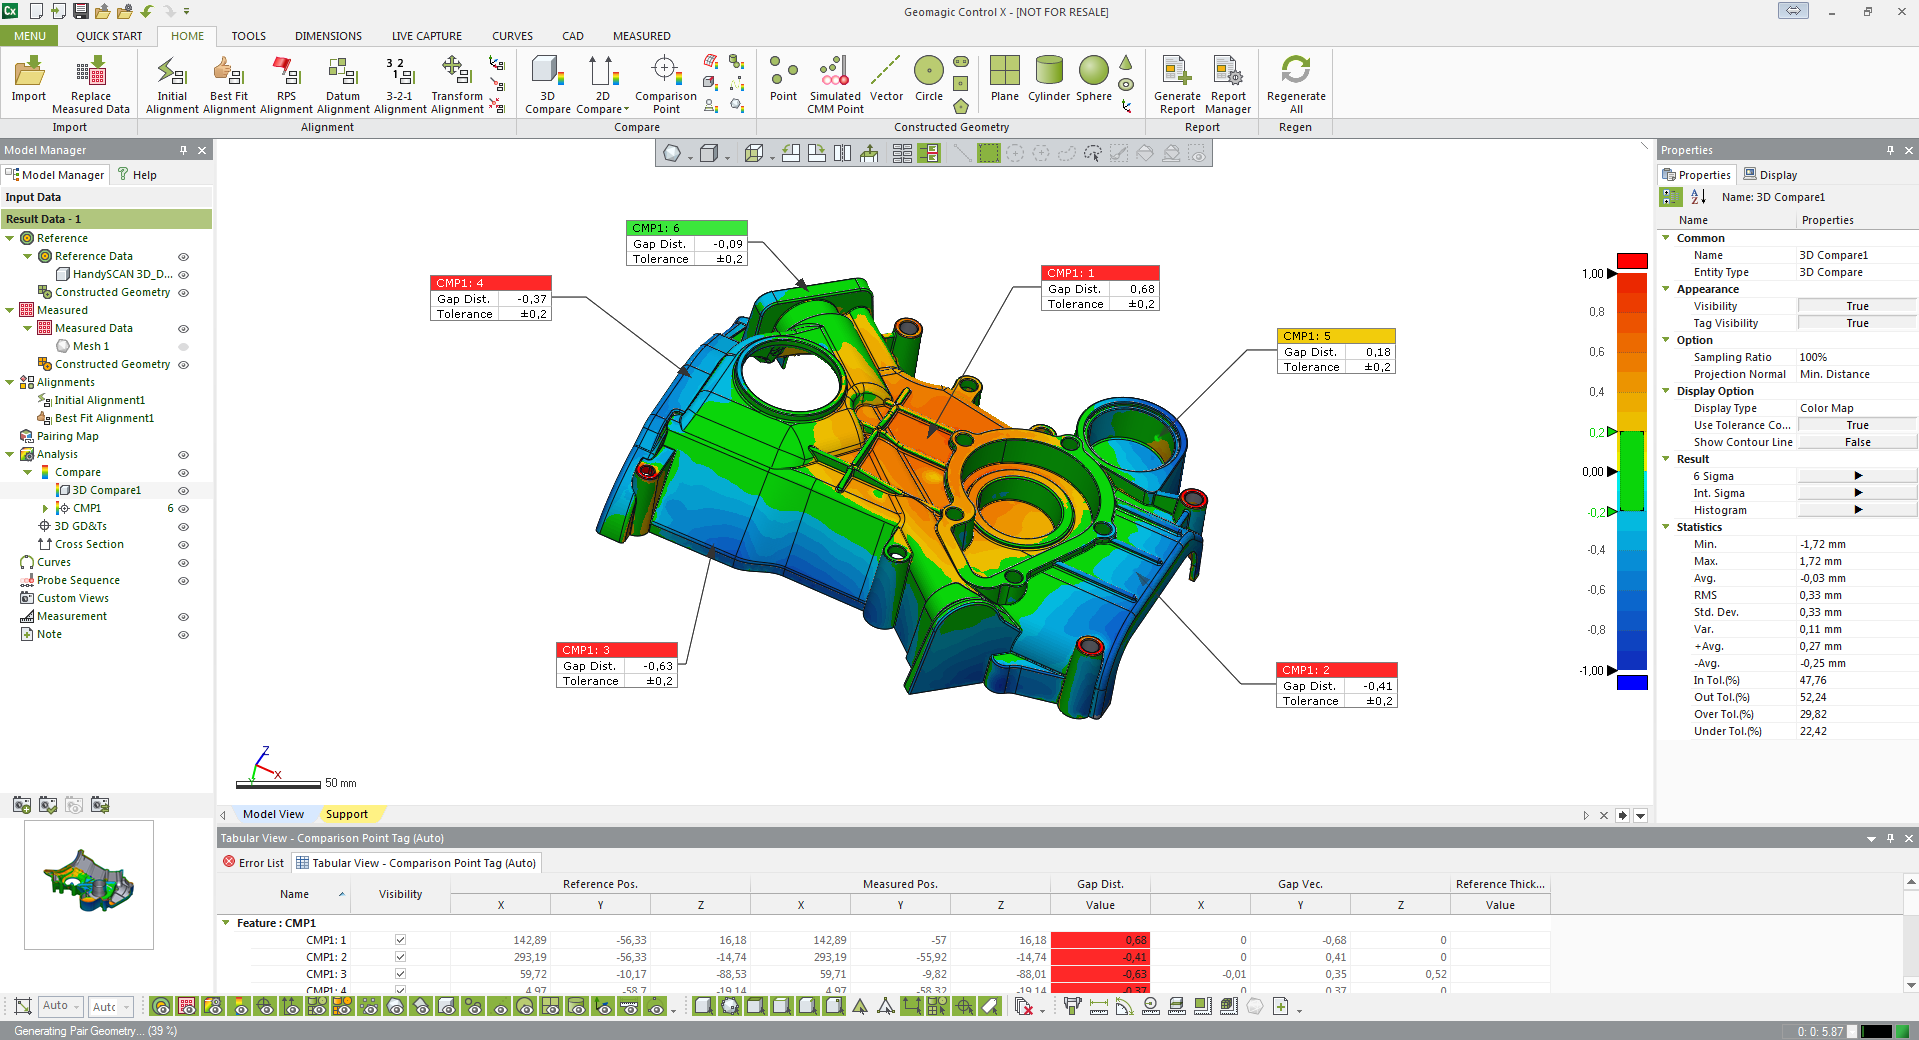Click the red top swatch of color bar

point(1632,261)
